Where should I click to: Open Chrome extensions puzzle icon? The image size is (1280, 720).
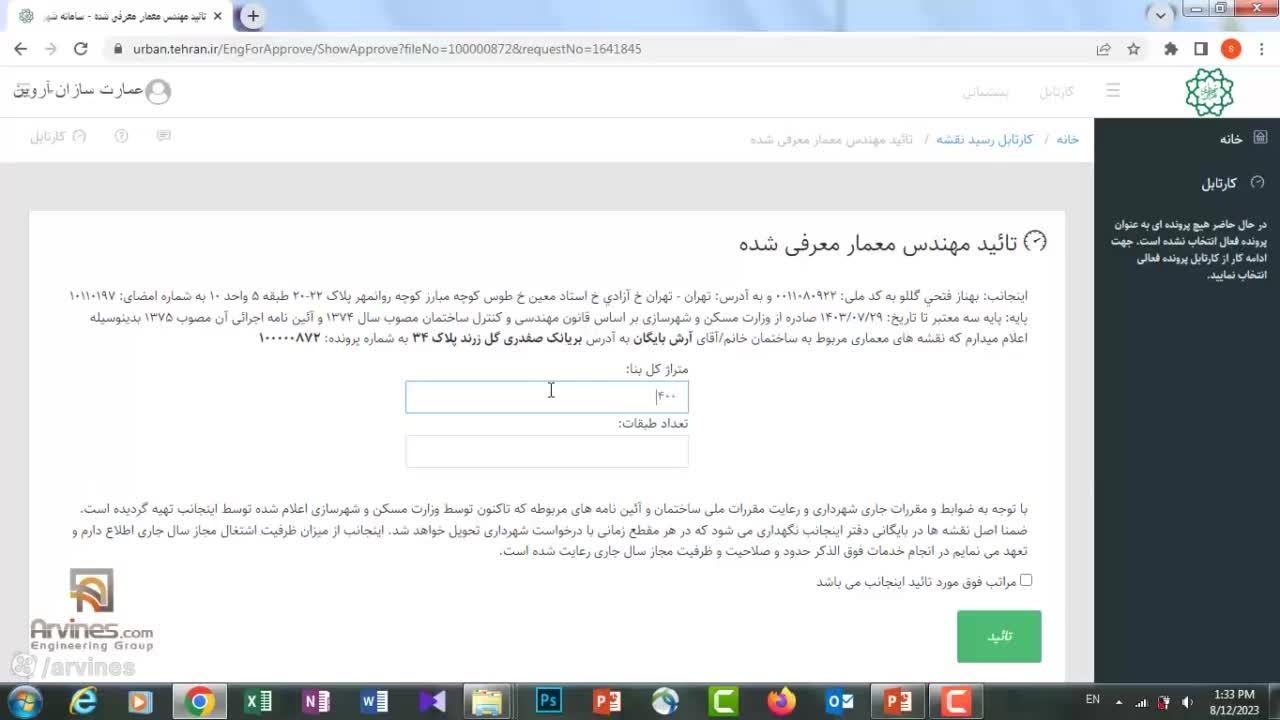1171,49
